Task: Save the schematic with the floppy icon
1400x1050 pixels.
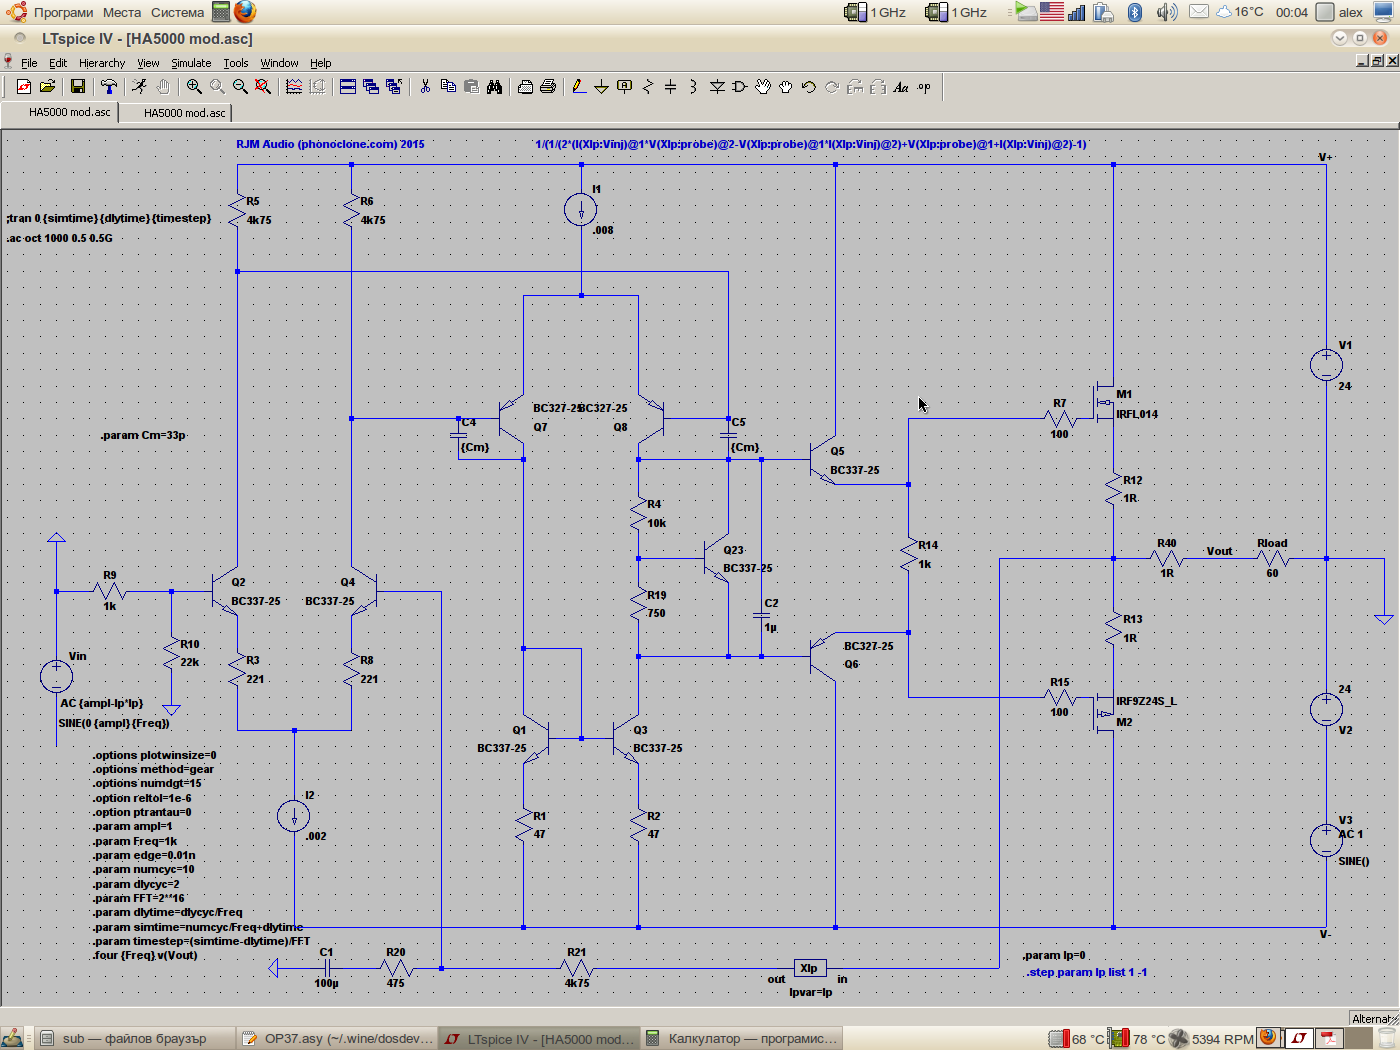Action: (x=77, y=87)
